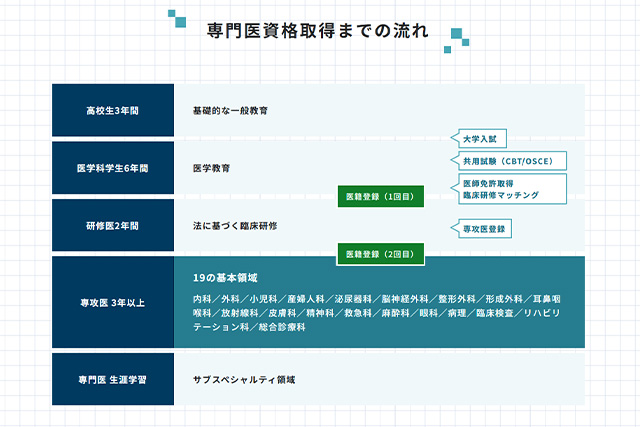The width and height of the screenshot is (640, 427).
Task: Click the 大学入試 callout box
Action: click(x=486, y=140)
